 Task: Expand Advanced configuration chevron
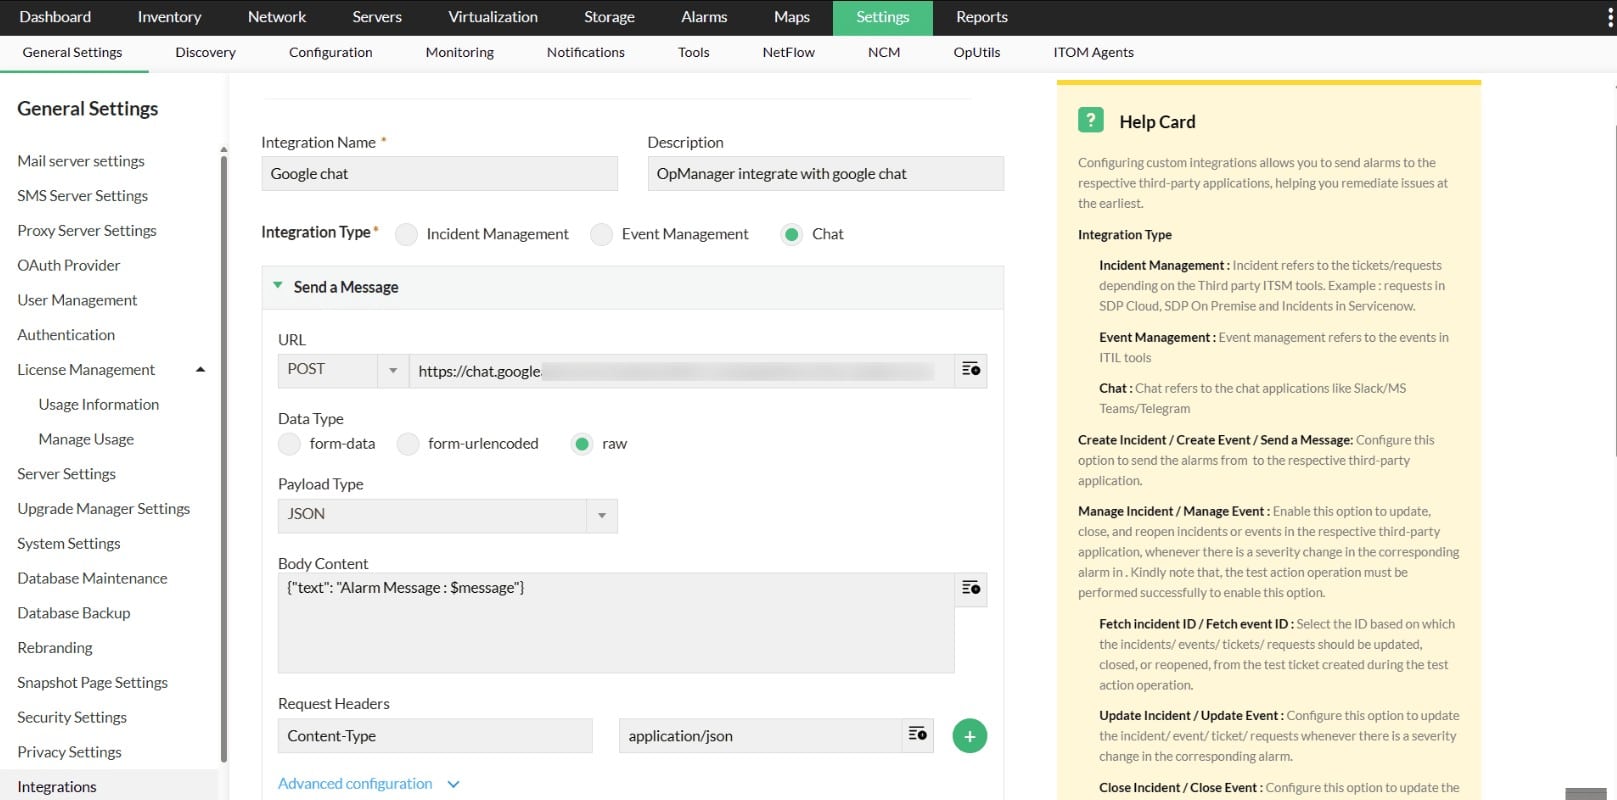[453, 784]
